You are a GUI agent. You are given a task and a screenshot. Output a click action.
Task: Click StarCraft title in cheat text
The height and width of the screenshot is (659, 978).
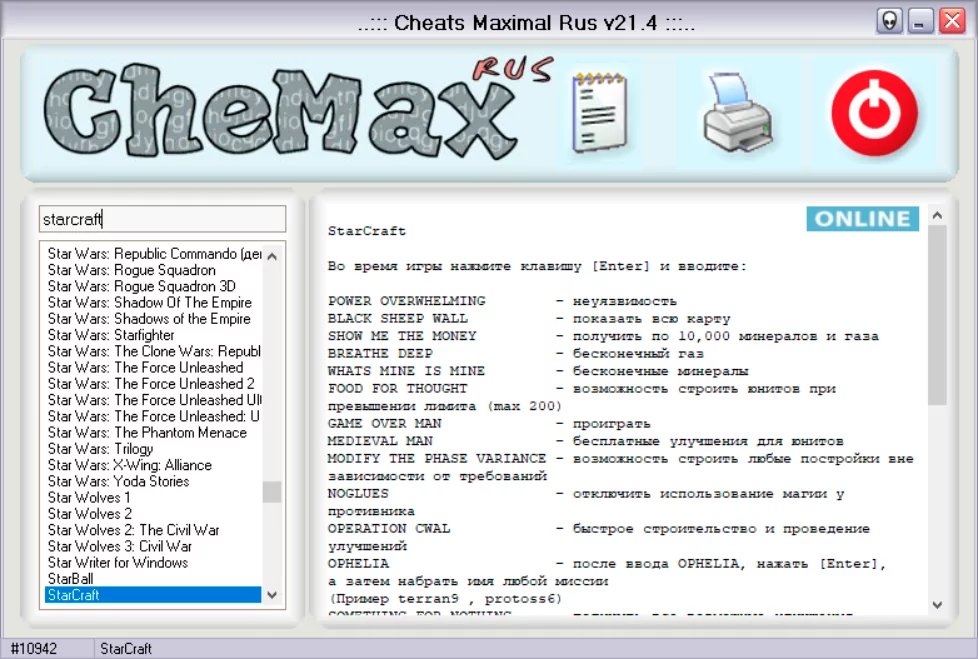click(x=367, y=231)
